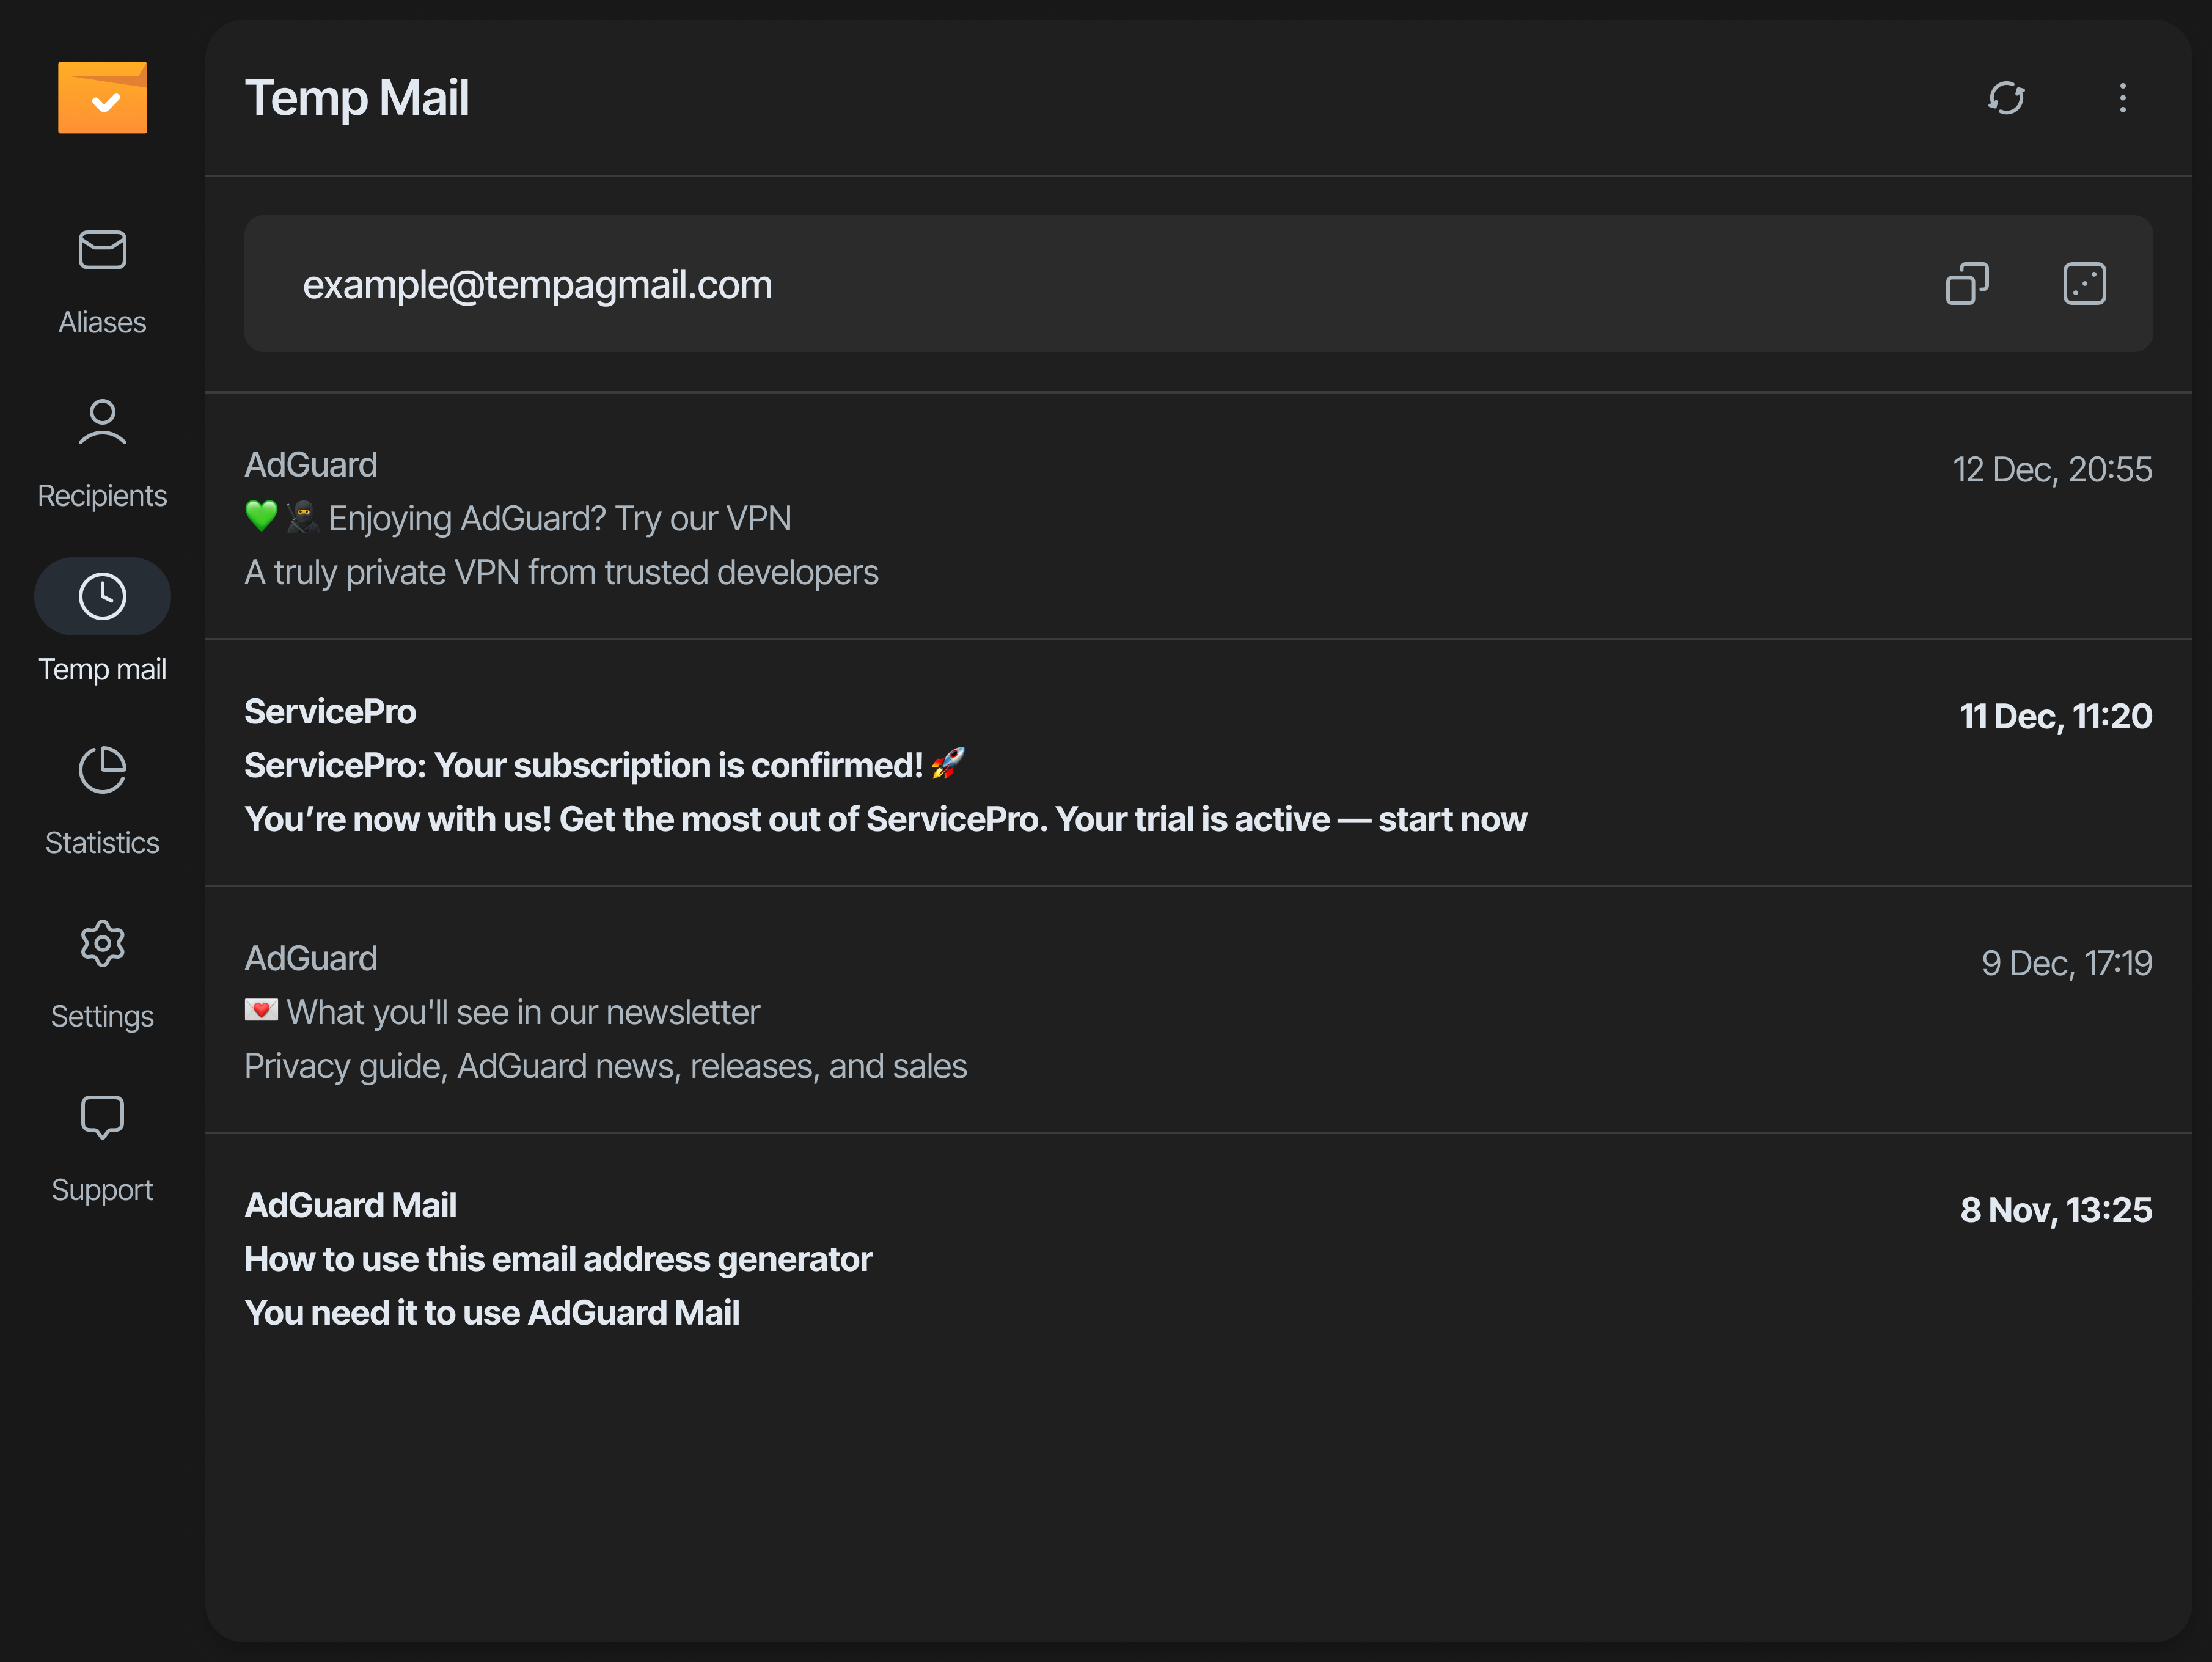Click the AdGuard Mail orange logo
The image size is (2212, 1662).
(102, 98)
